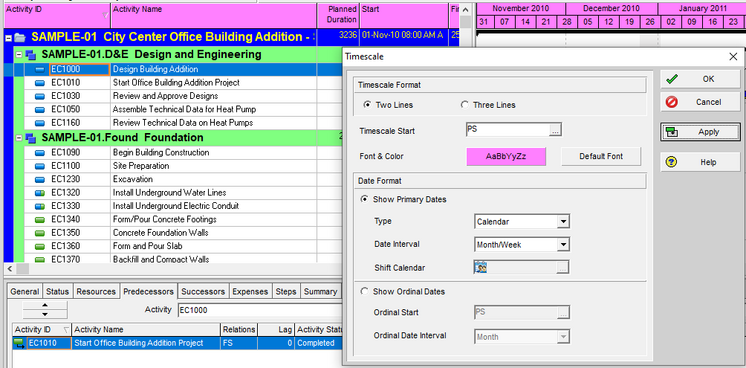Choose Show Ordinal Dates radio option
Screen dimensions: 746x368
[365, 291]
